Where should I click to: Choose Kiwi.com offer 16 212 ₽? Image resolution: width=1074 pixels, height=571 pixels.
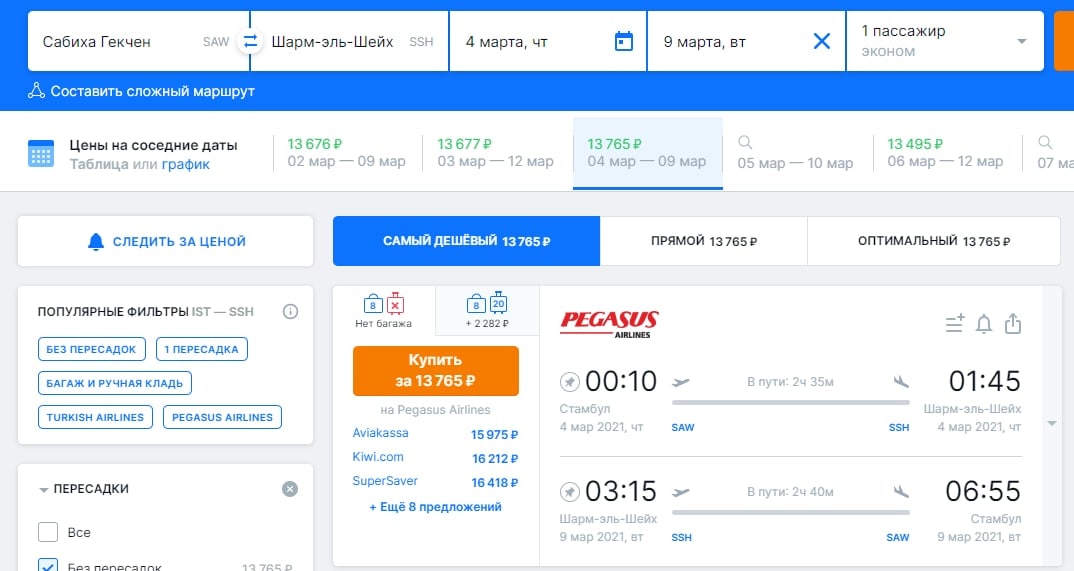point(436,457)
